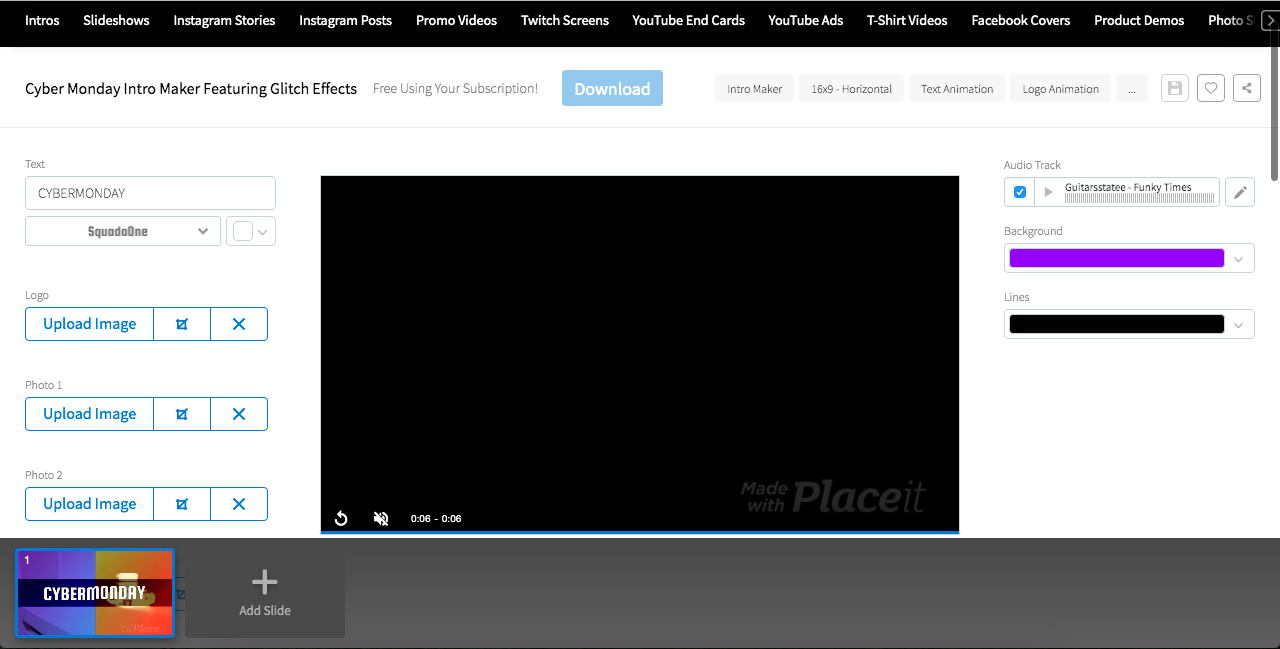
Task: Click the video progress bar
Action: (639, 532)
